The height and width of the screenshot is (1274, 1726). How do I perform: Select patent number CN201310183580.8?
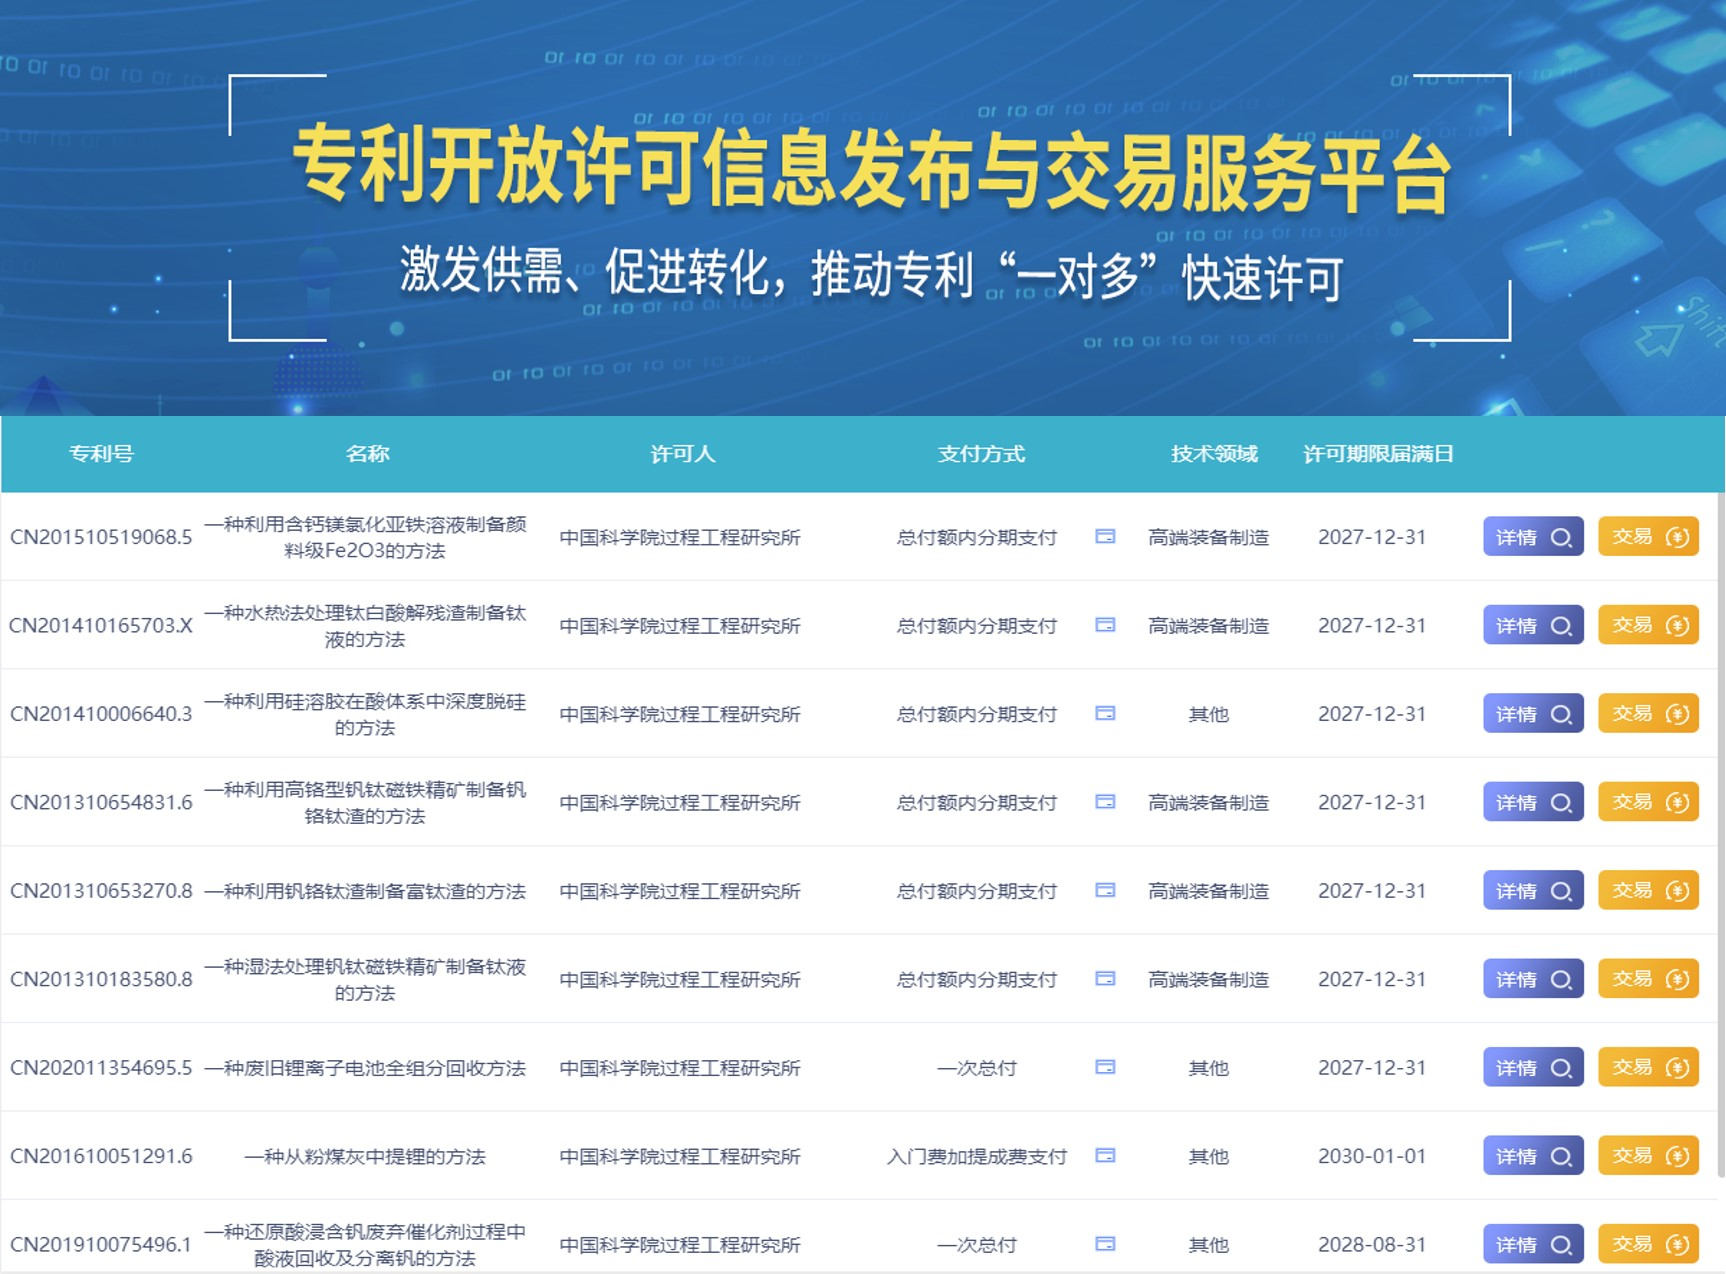point(101,979)
